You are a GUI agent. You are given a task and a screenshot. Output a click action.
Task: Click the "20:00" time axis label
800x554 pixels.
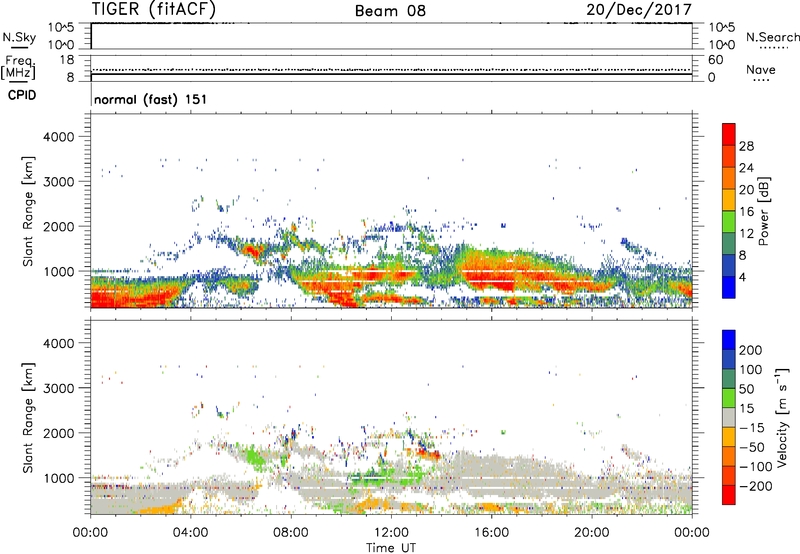tap(591, 533)
